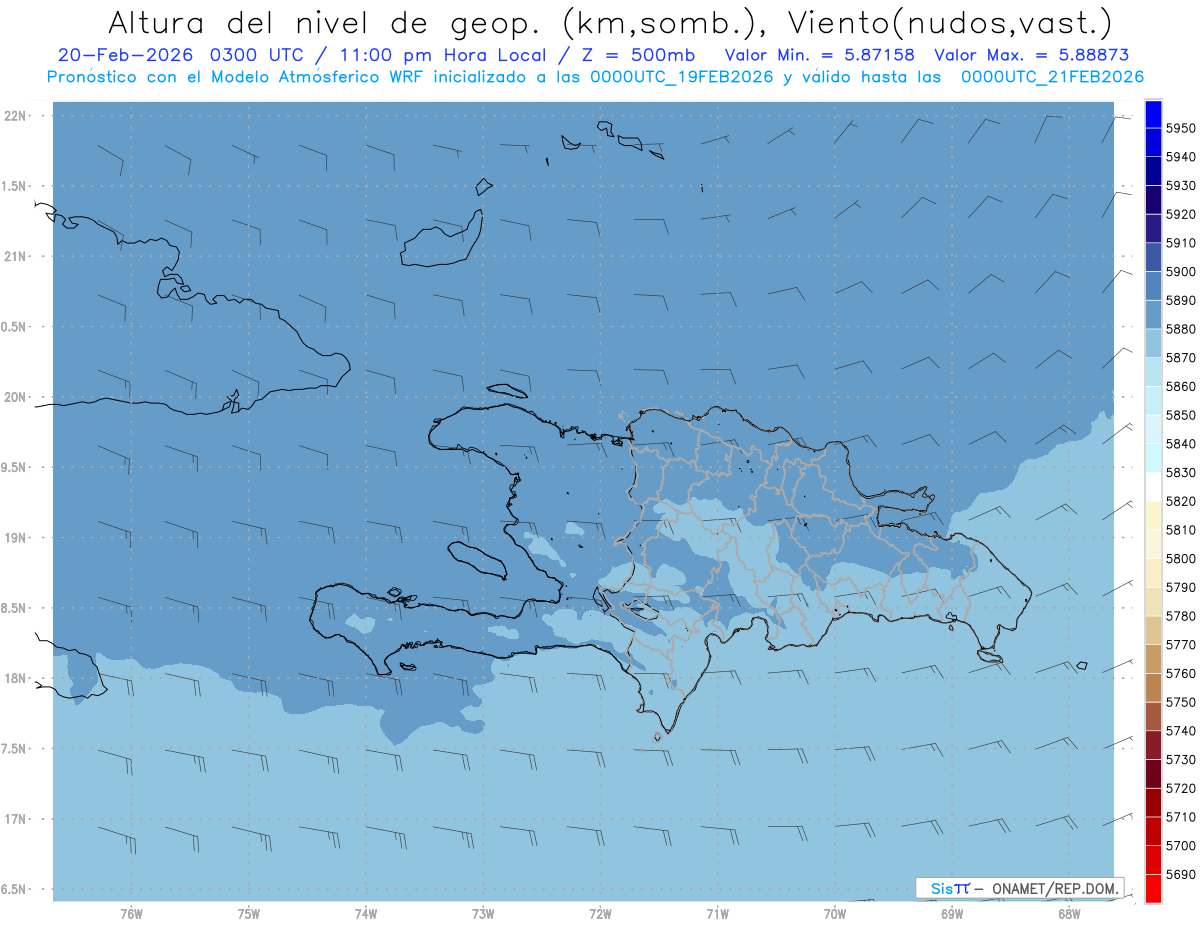Click the '70W' longitude axis label
1200x927 pixels.
(835, 914)
